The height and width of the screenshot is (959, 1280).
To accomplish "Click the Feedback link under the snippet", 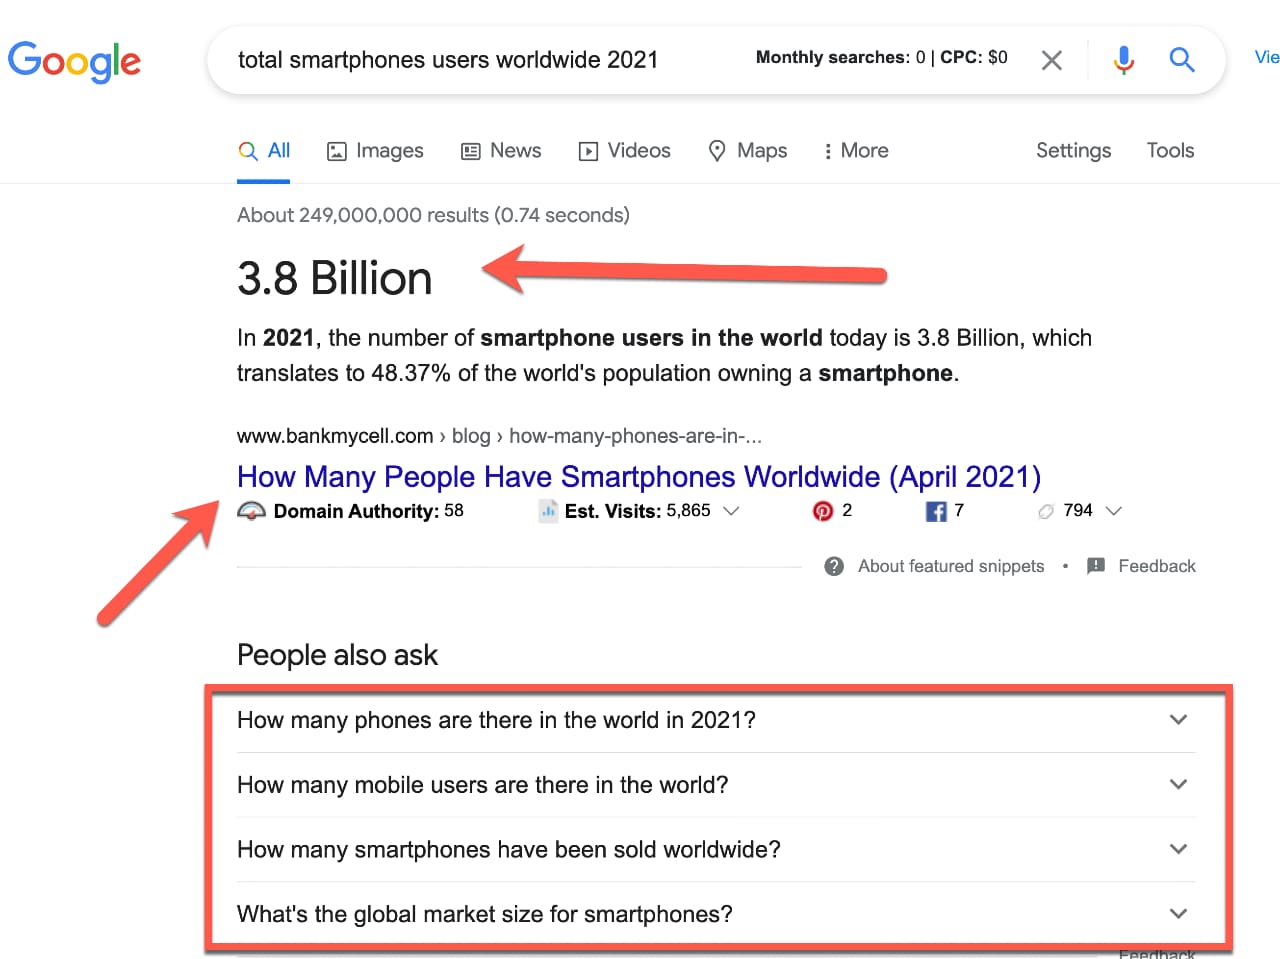I will [1156, 566].
